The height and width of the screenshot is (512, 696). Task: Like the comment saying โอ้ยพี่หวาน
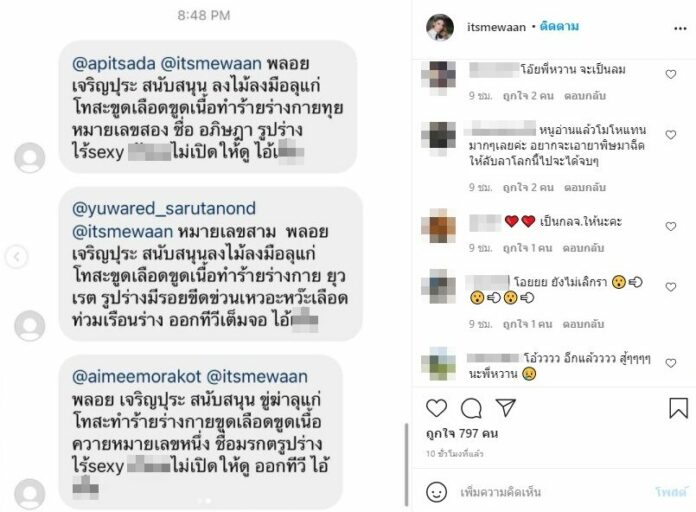pos(671,74)
